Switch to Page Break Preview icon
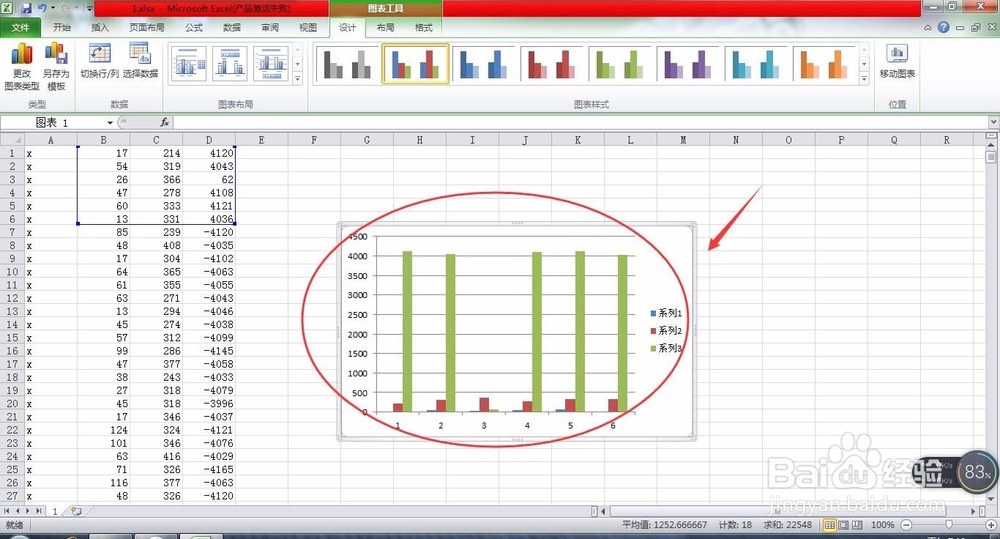This screenshot has width=1000, height=539. point(857,525)
